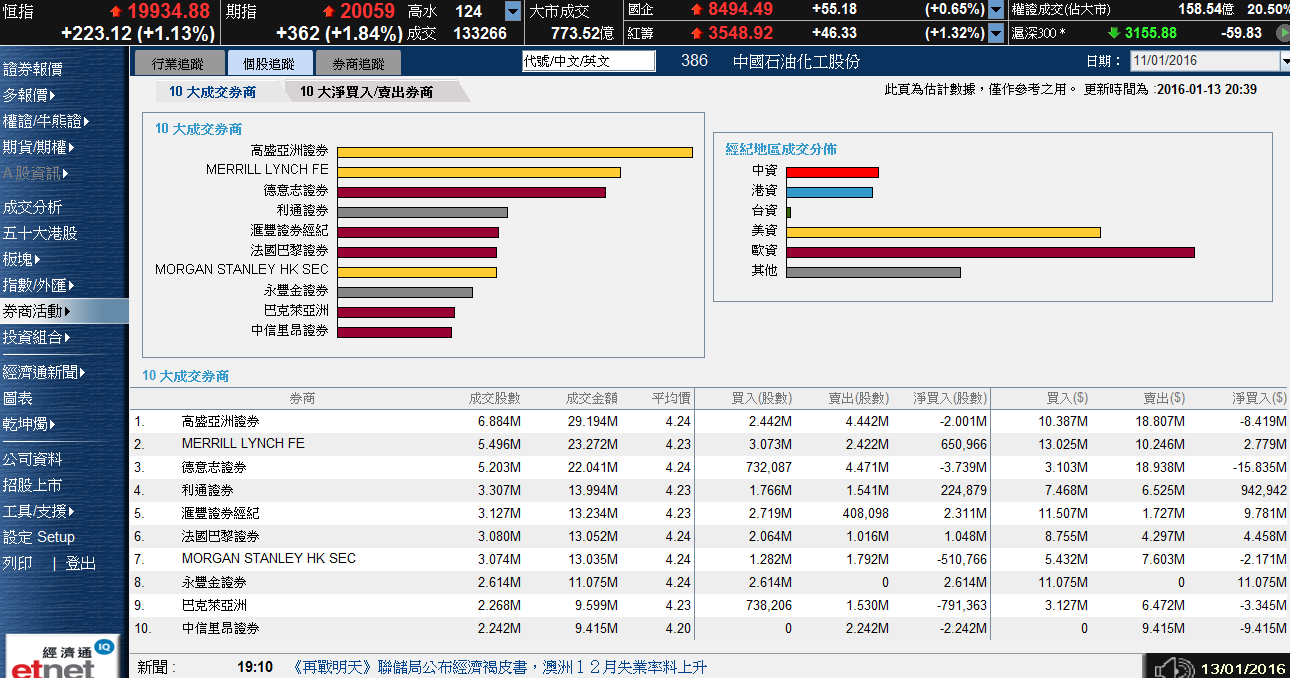1290x678 pixels.
Task: Click the speaker volume icon
Action: pos(1172,668)
